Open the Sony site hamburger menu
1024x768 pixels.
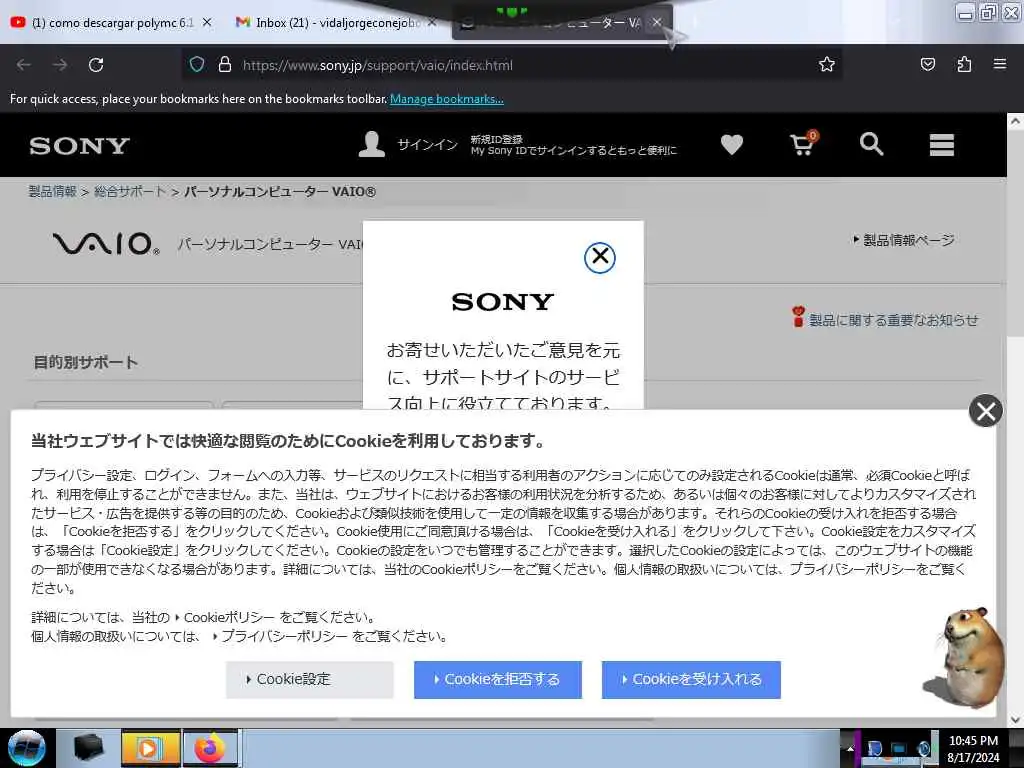click(x=942, y=144)
